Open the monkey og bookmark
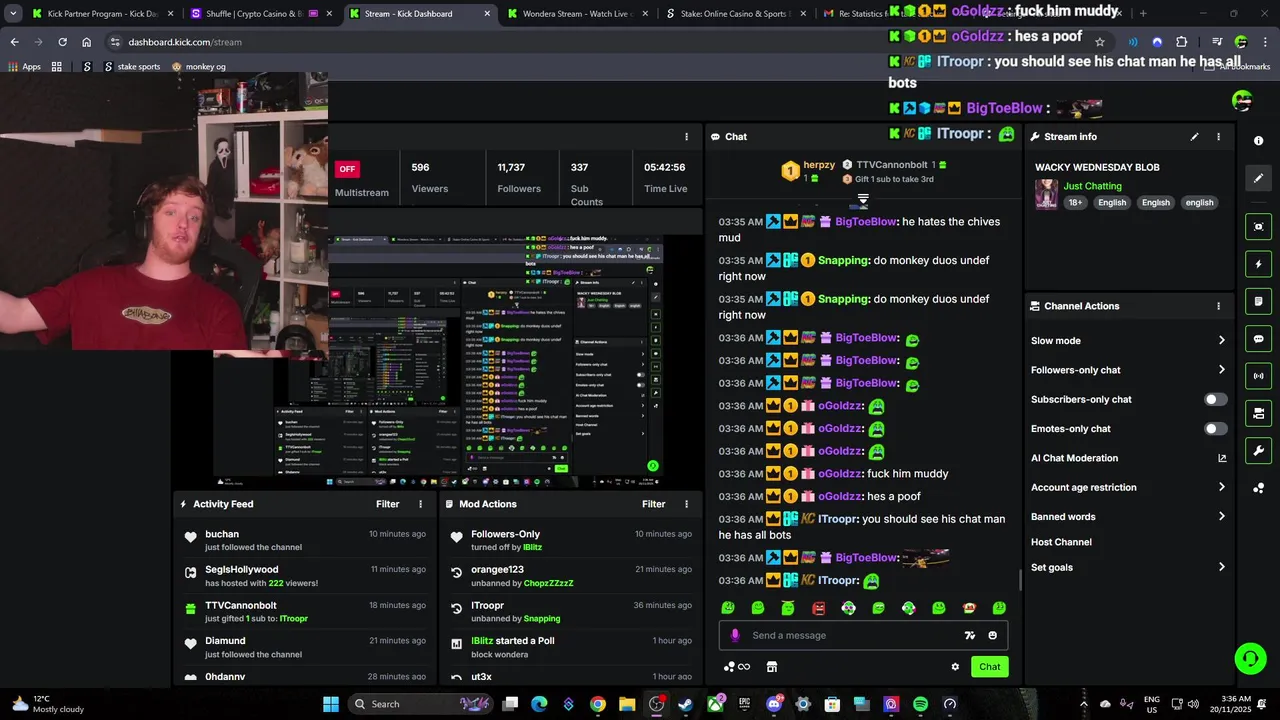This screenshot has height=720, width=1280. (199, 67)
